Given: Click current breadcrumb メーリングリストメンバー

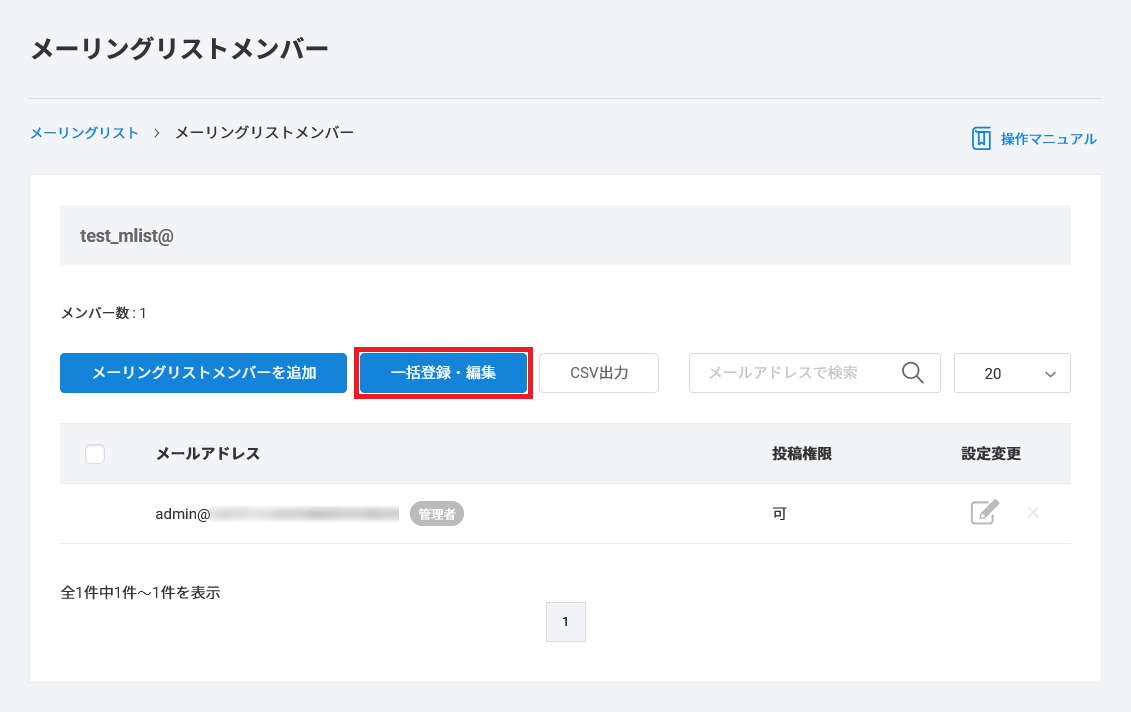Looking at the screenshot, I should [264, 132].
